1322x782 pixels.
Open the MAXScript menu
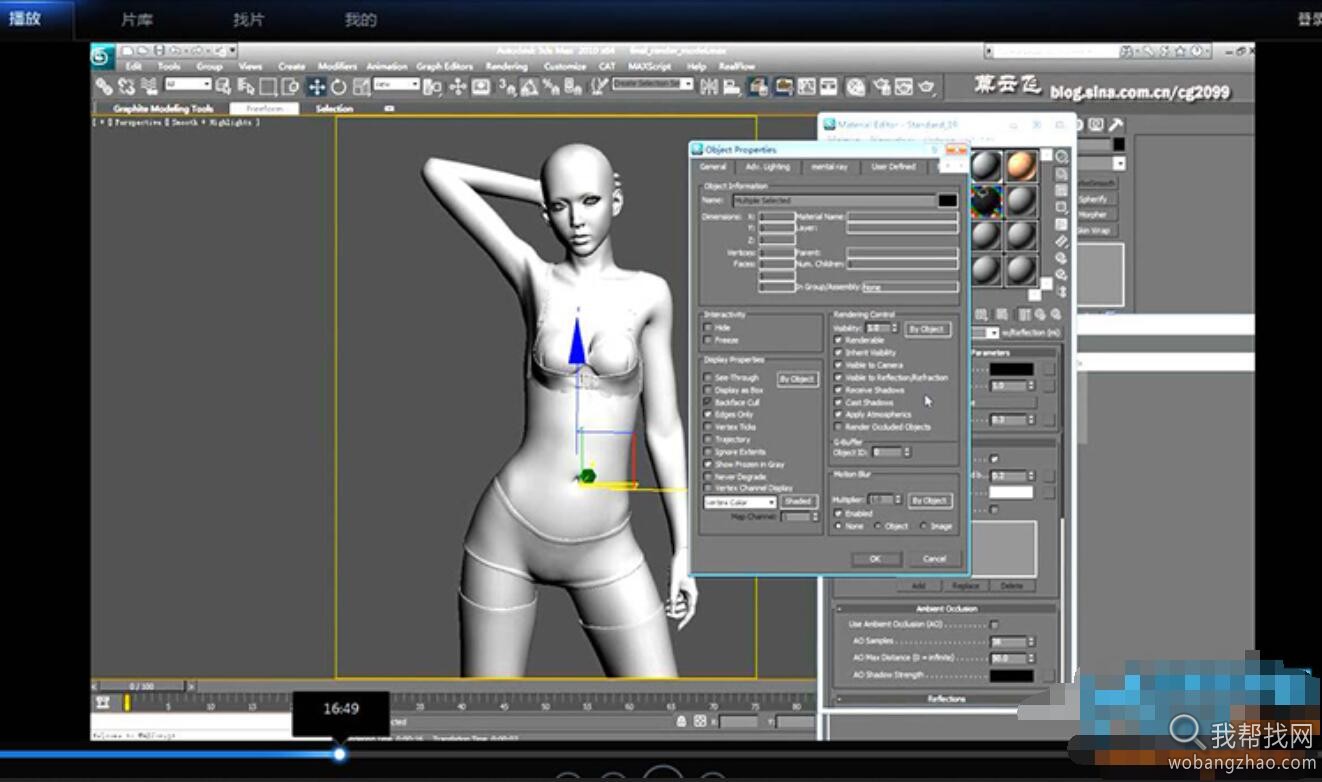click(648, 66)
